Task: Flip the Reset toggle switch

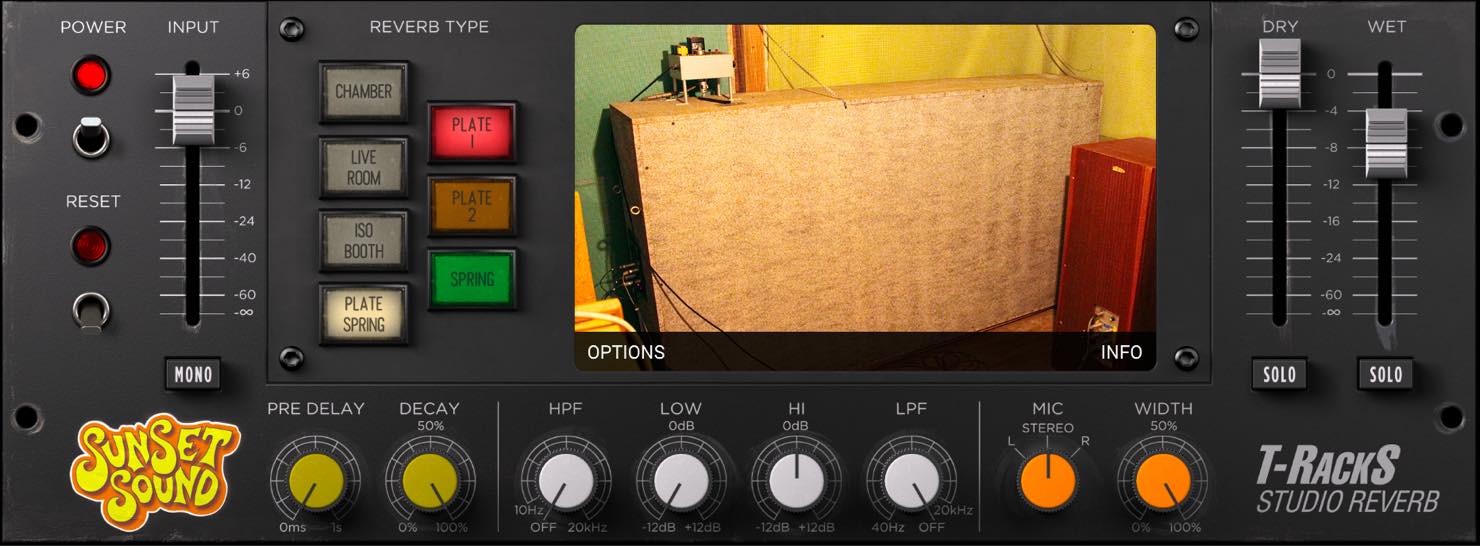Action: [91, 310]
